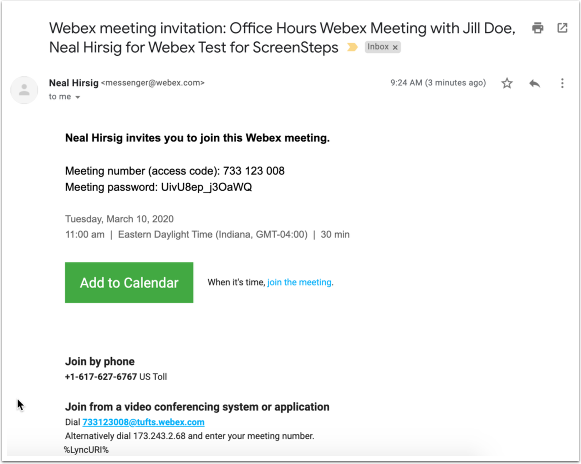The height and width of the screenshot is (464, 581).
Task: Open the 'join the meeting' link
Action: [x=299, y=282]
